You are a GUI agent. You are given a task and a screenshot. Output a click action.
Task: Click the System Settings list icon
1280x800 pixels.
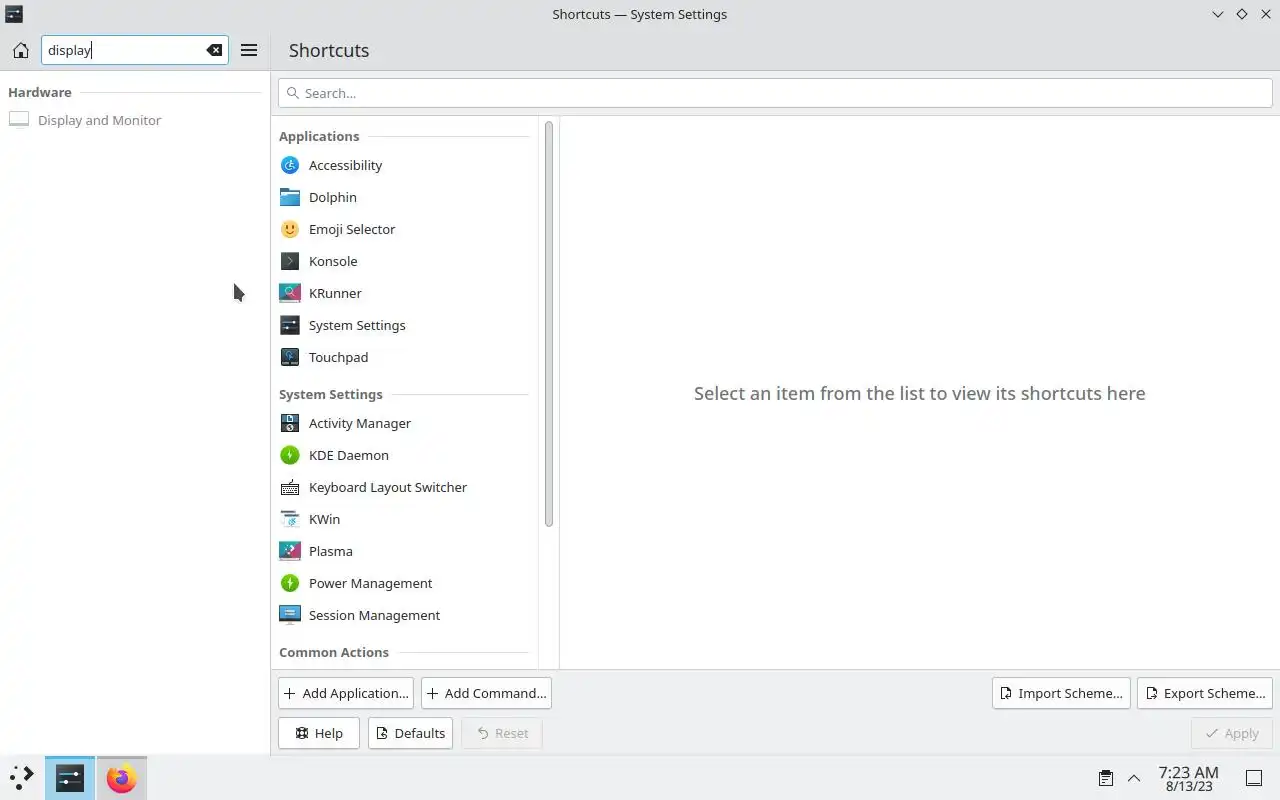pos(290,325)
